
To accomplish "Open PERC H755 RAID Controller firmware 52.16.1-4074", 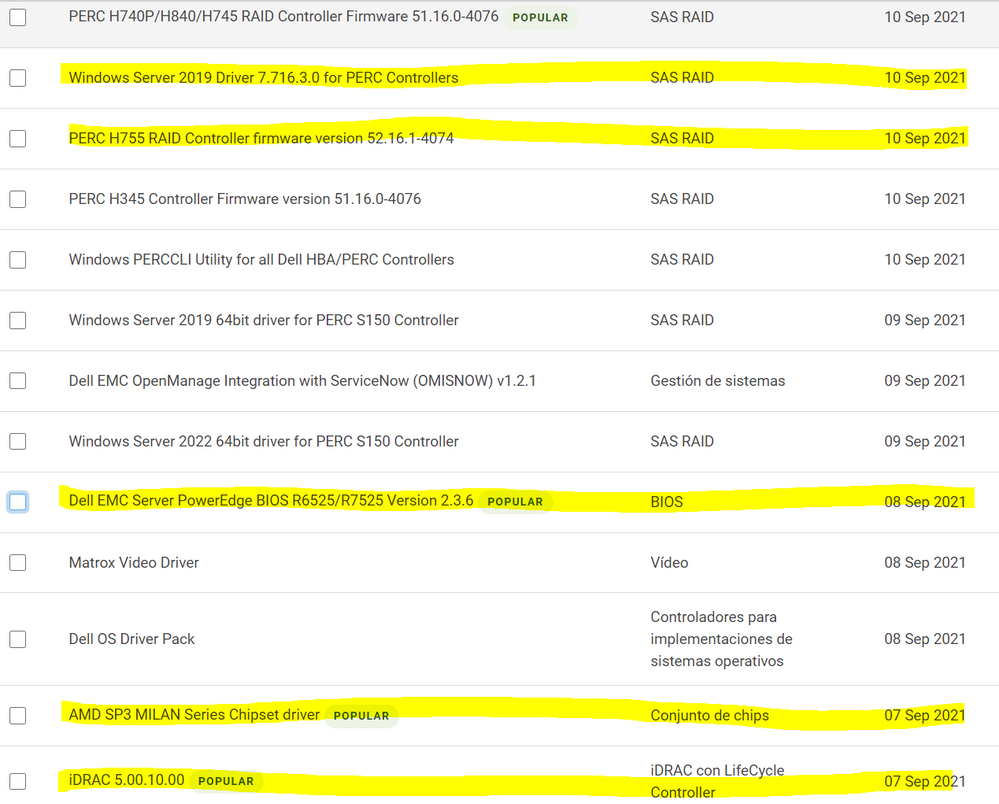I will pos(261,138).
